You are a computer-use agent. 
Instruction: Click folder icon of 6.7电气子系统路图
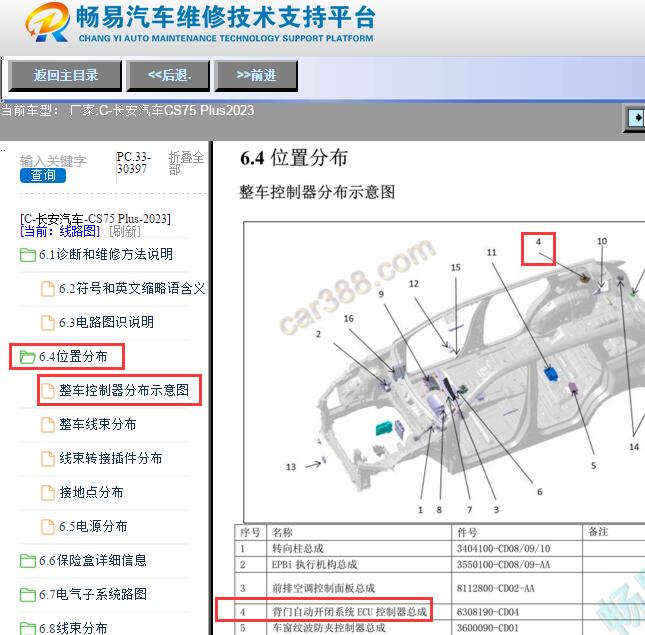point(28,595)
